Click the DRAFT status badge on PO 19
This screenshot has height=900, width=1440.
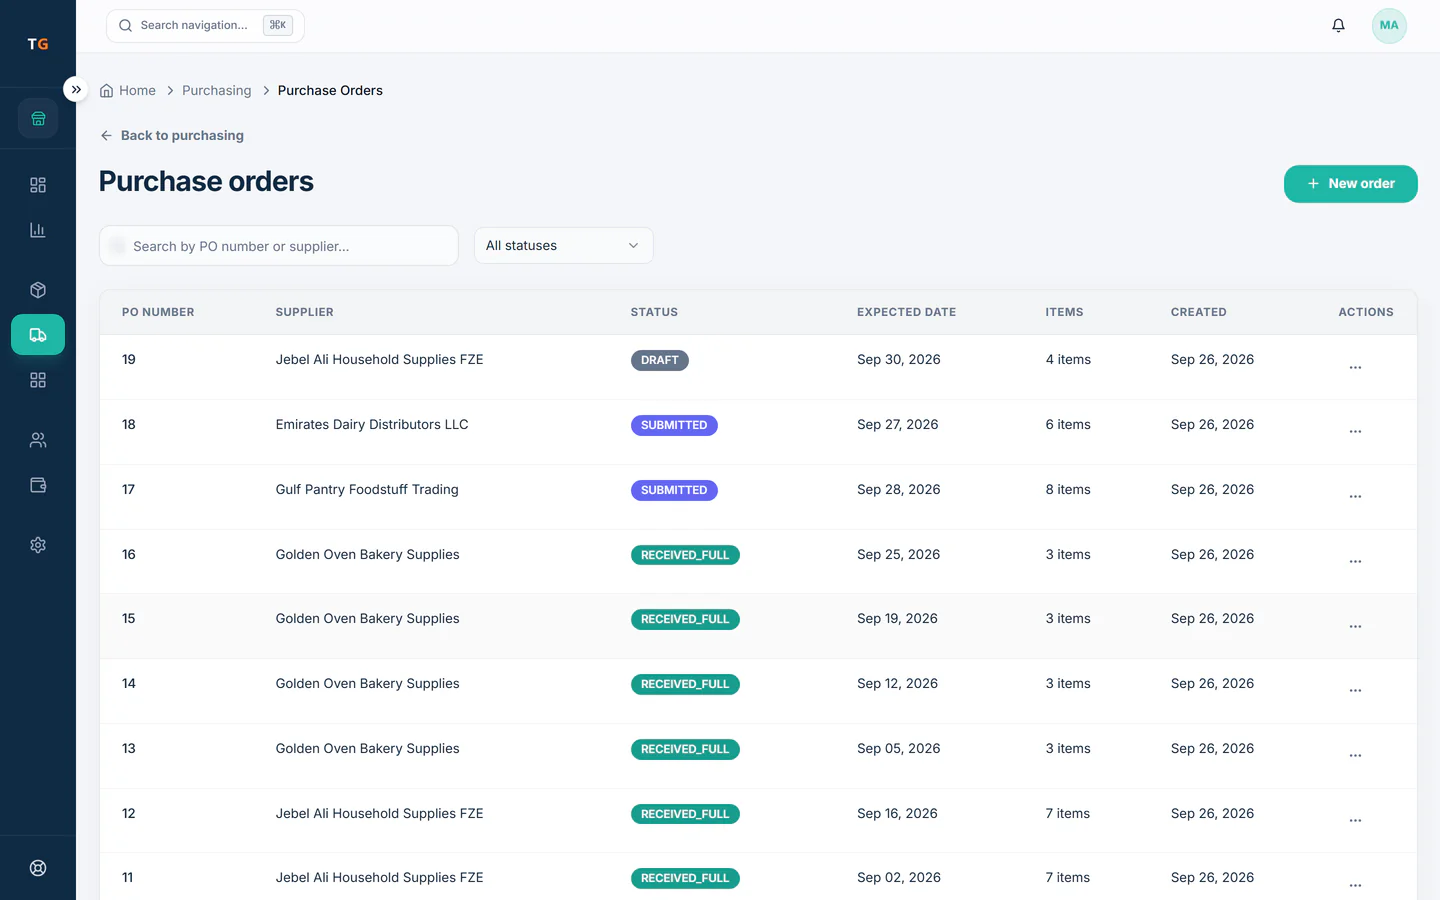[x=660, y=360]
